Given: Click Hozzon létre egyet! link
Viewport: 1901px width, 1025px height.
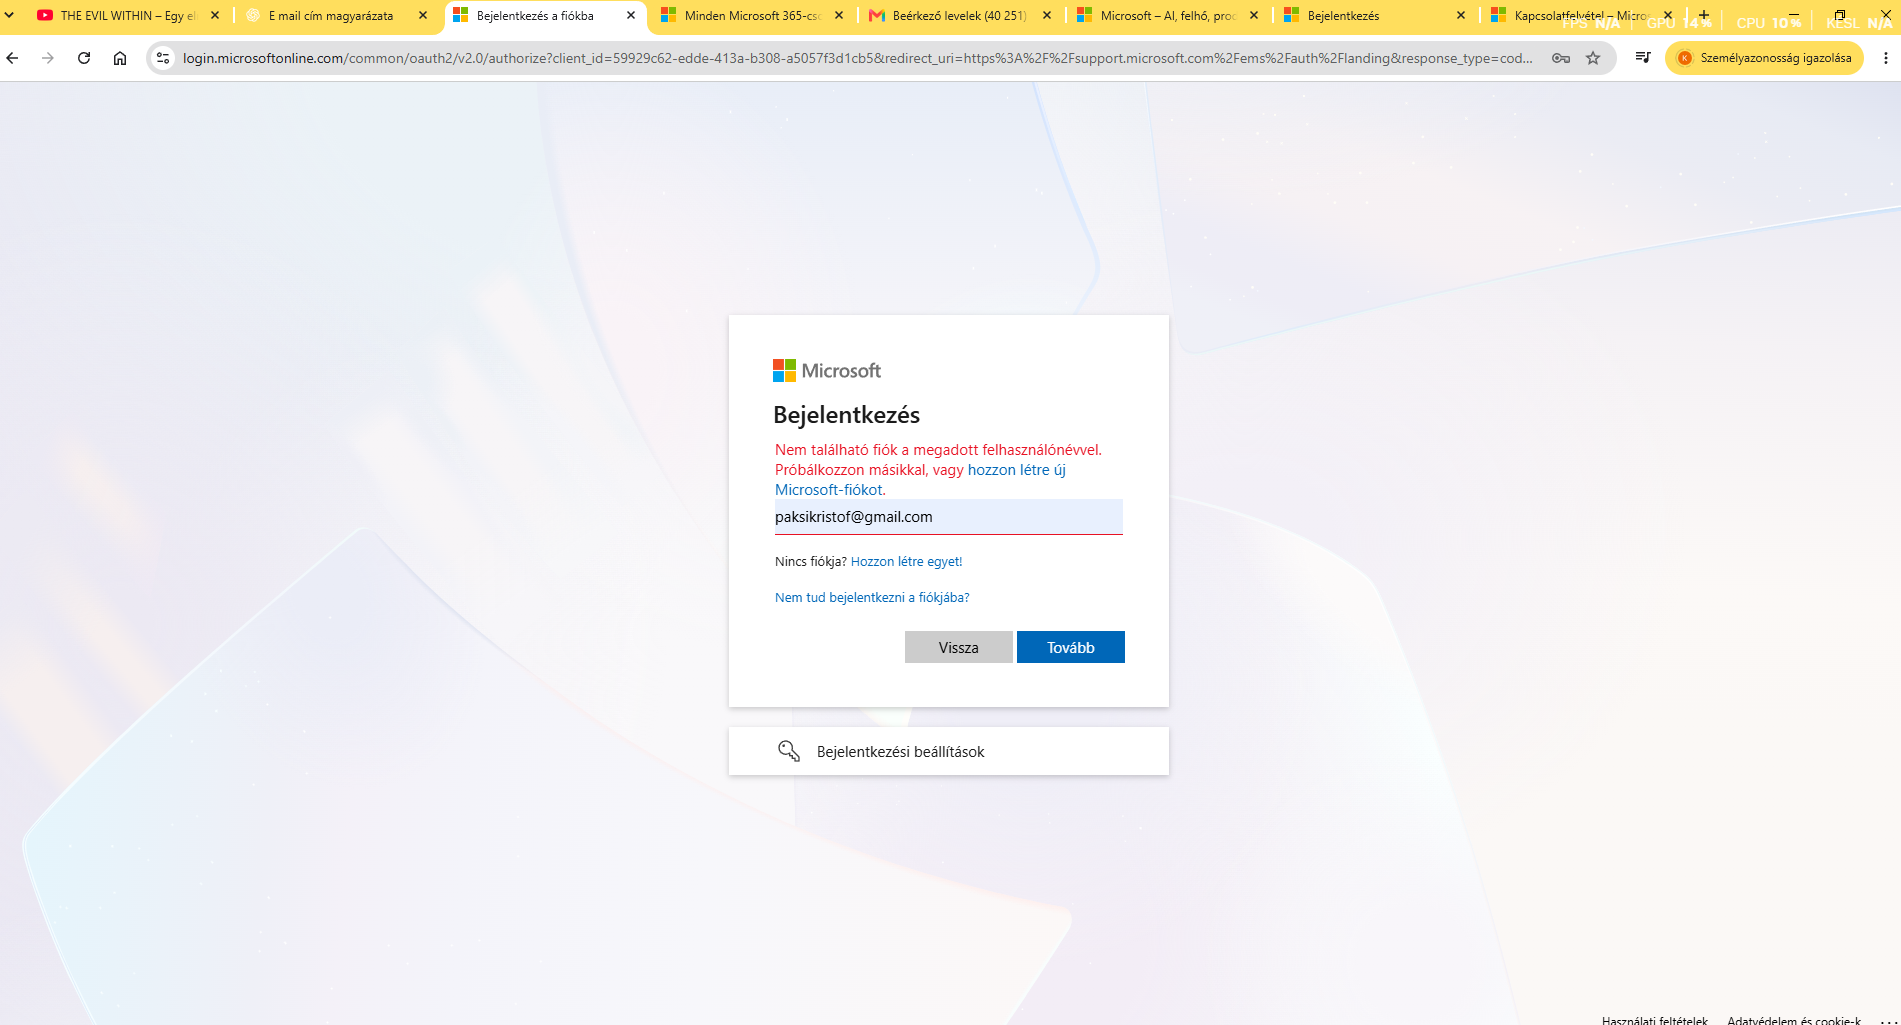Looking at the screenshot, I should click(x=906, y=562).
